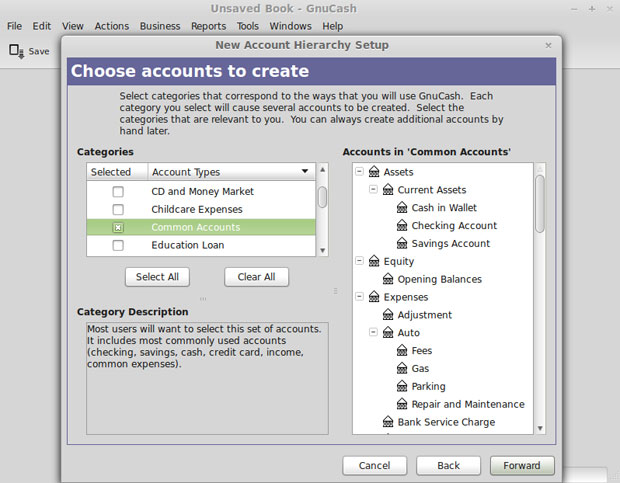Open the File menu
Screen dimensions: 620x483
tap(15, 26)
